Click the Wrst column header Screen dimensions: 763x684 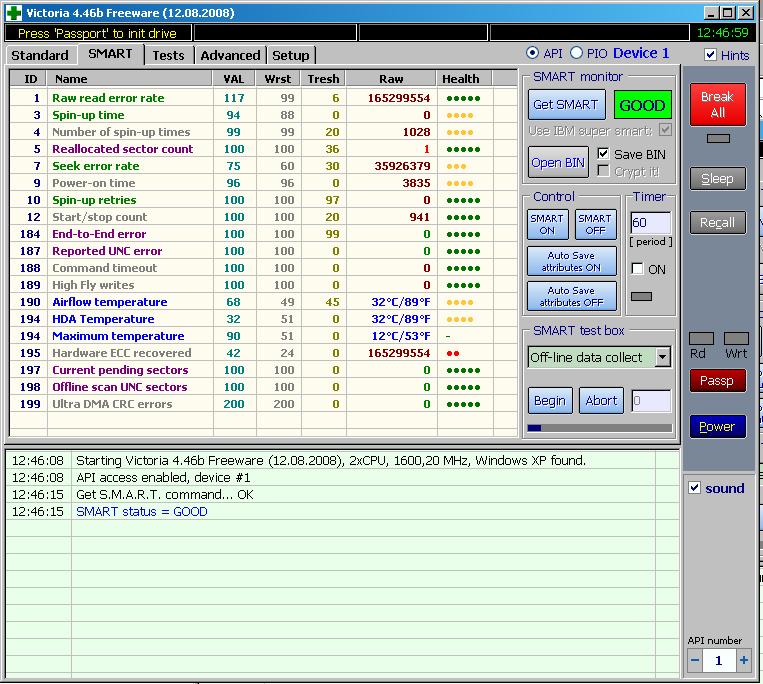[x=278, y=78]
